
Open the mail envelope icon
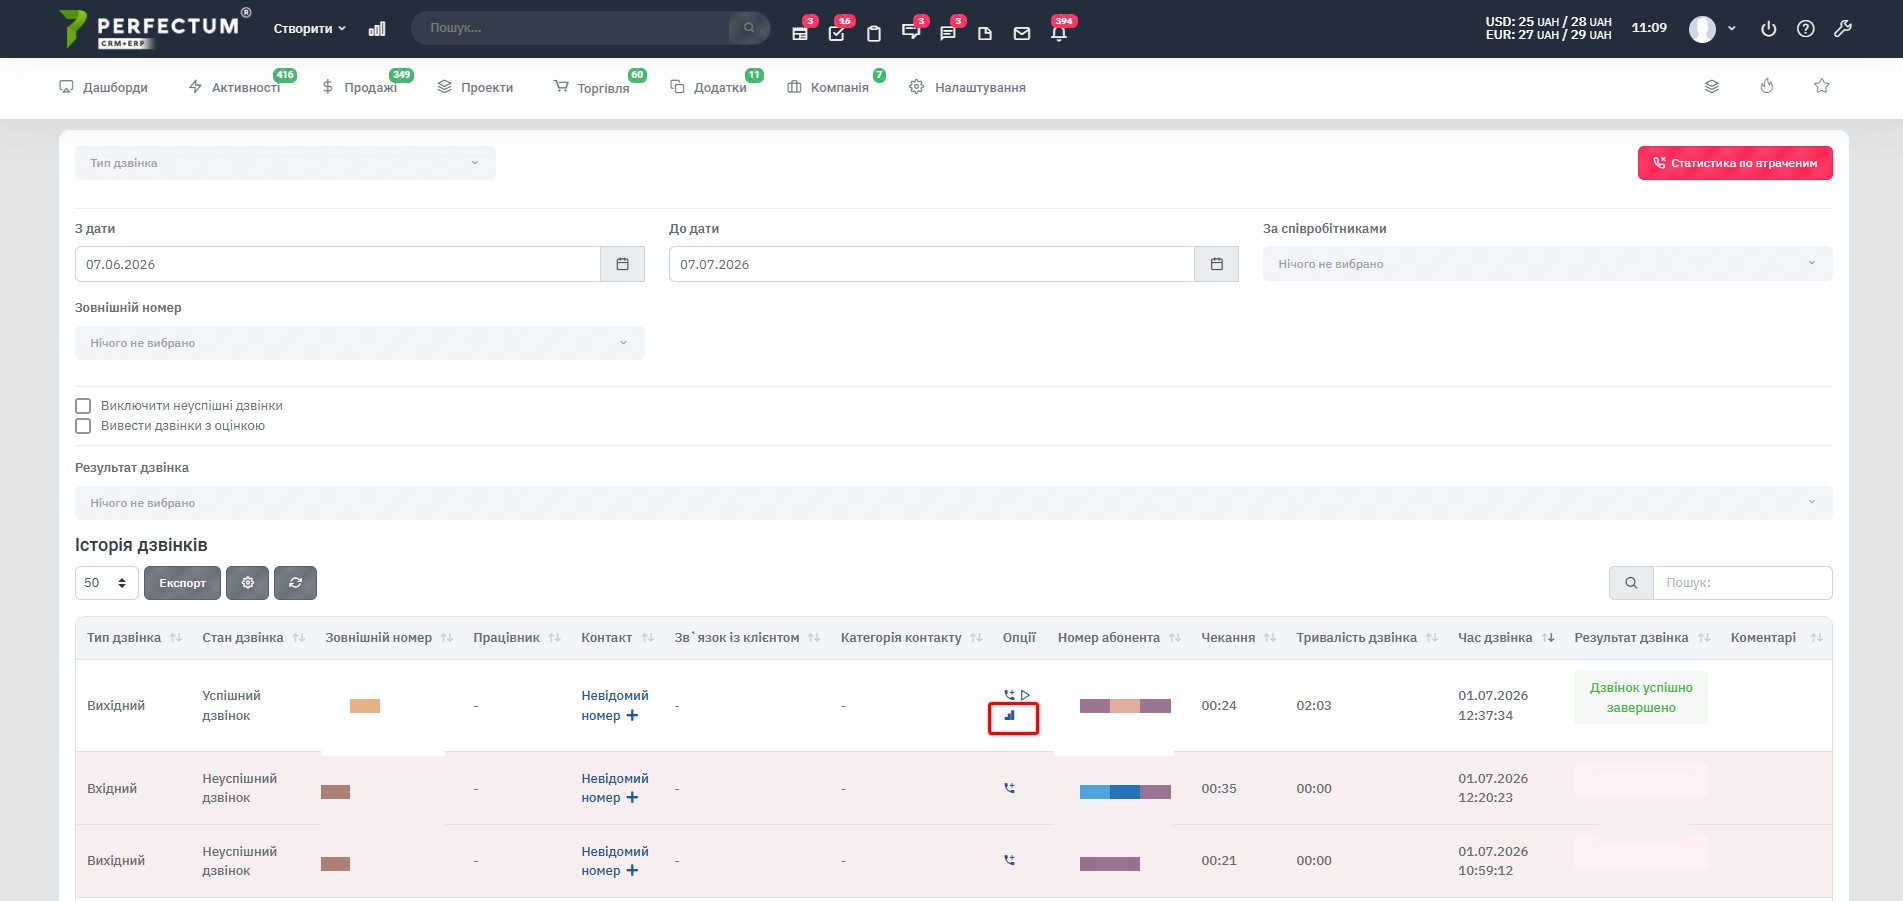click(x=1022, y=33)
